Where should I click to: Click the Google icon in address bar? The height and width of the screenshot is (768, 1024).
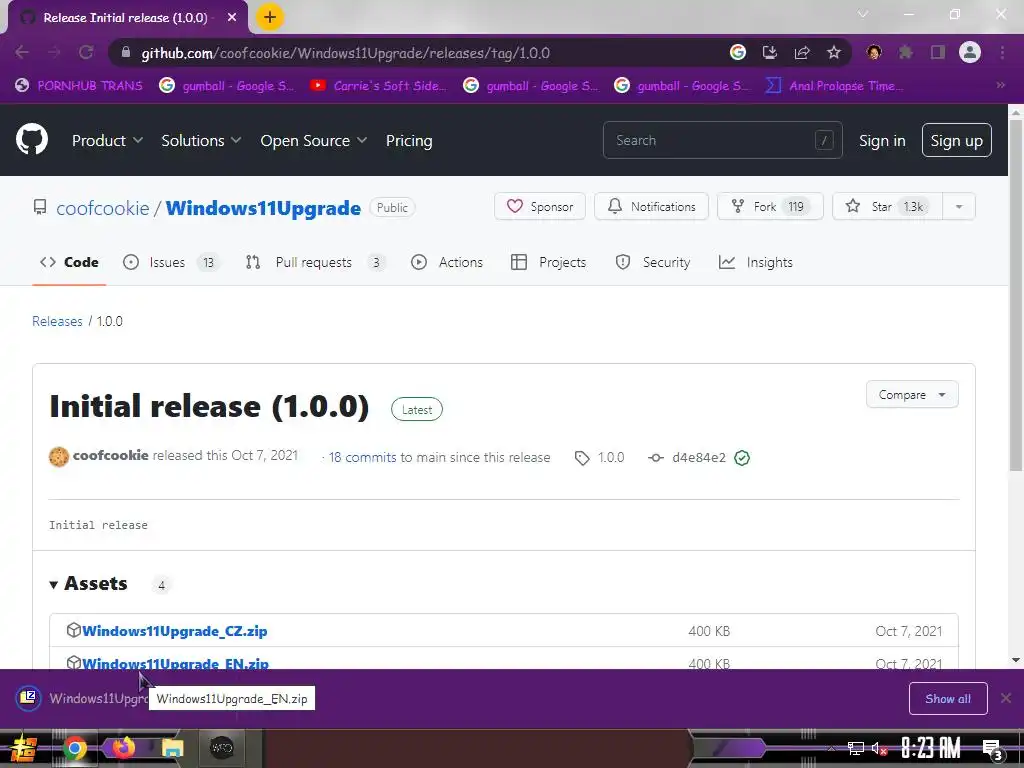click(x=737, y=52)
